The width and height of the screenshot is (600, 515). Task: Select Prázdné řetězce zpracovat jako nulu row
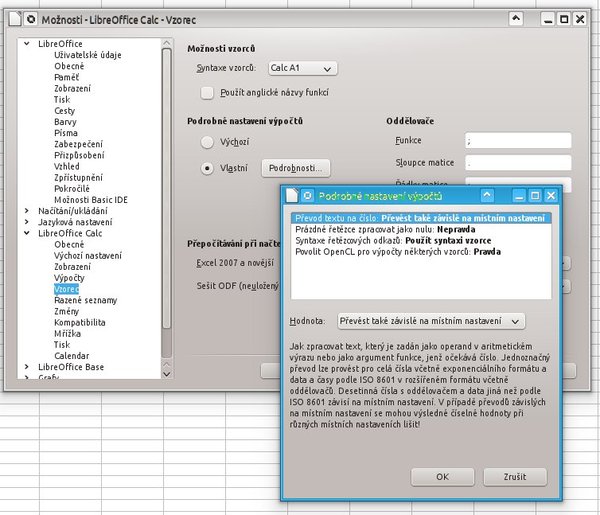point(421,229)
